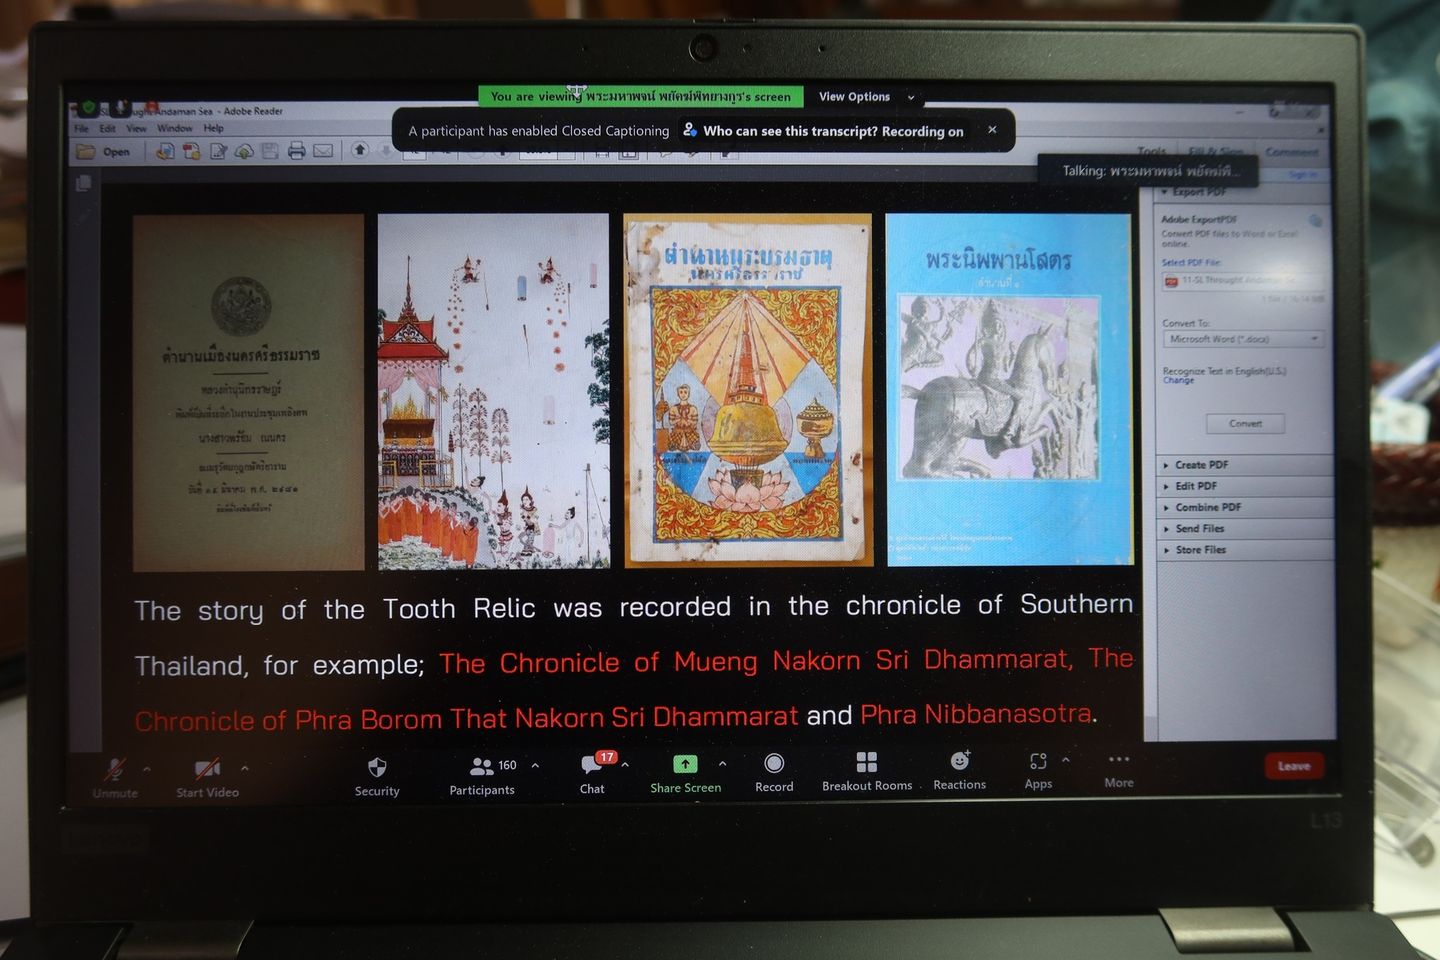Open page thumbnails icon in left sidebar
This screenshot has height=960, width=1440.
click(x=83, y=183)
